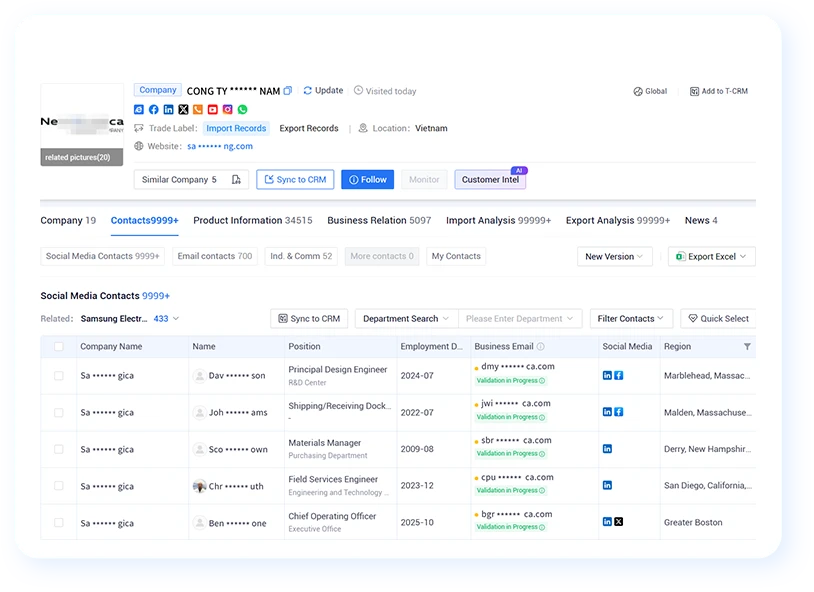Open the sa ****** ng.com website link
Screen dimensions: 814x592
pyautogui.click(x=220, y=146)
